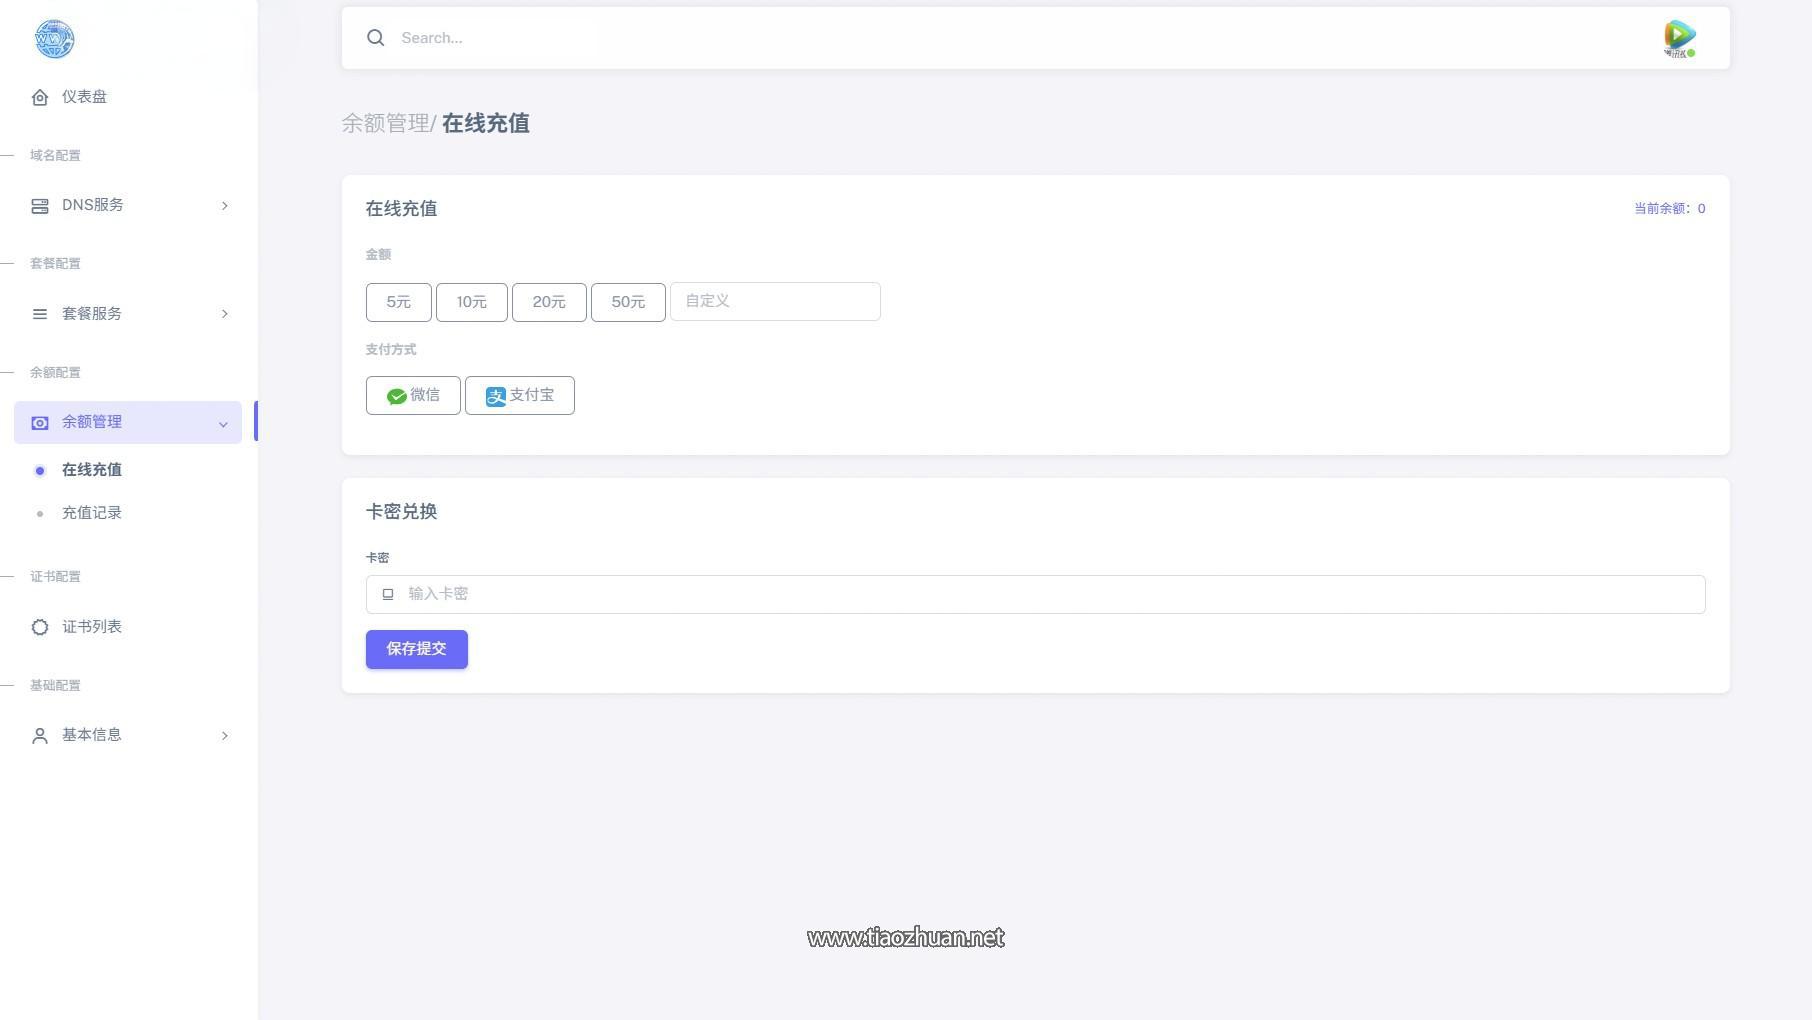Click the globe logo in sidebar

(54, 39)
